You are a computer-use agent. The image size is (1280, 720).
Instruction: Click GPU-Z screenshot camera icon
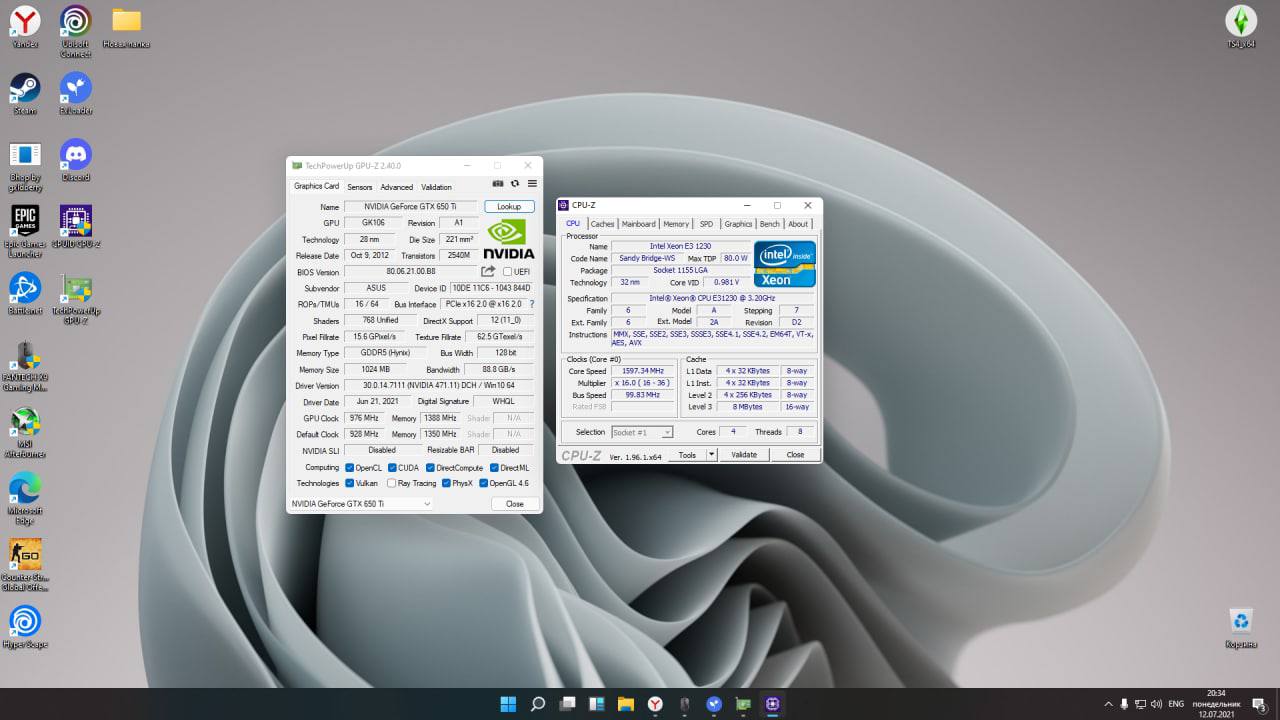point(498,184)
